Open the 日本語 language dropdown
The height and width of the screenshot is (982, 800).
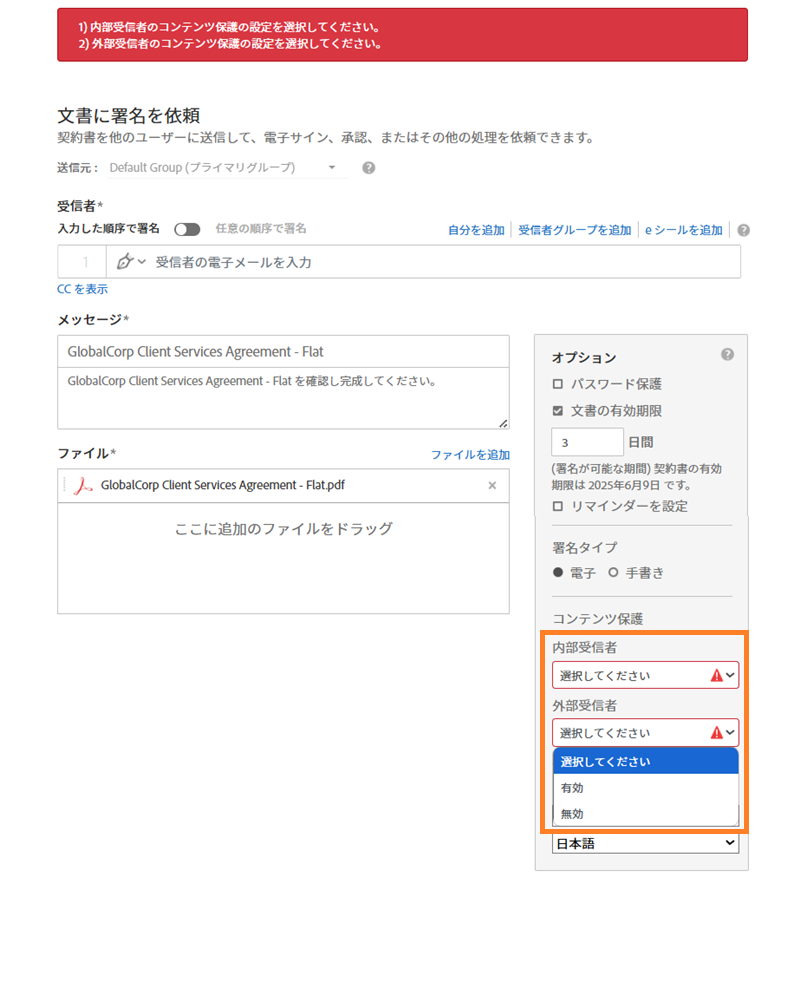pos(645,842)
